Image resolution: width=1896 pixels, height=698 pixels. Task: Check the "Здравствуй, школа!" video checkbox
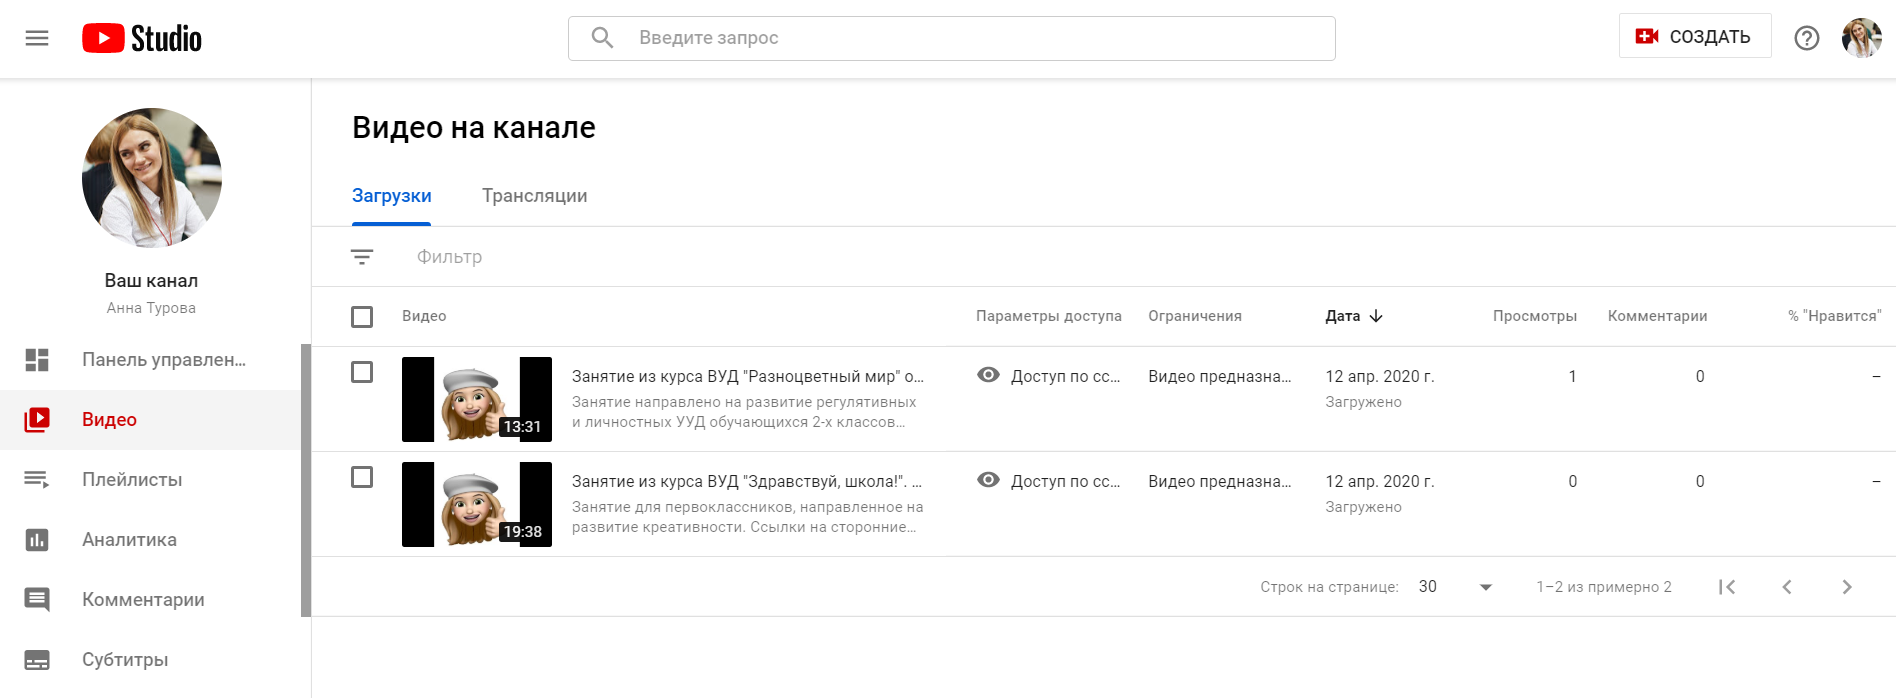point(362,477)
